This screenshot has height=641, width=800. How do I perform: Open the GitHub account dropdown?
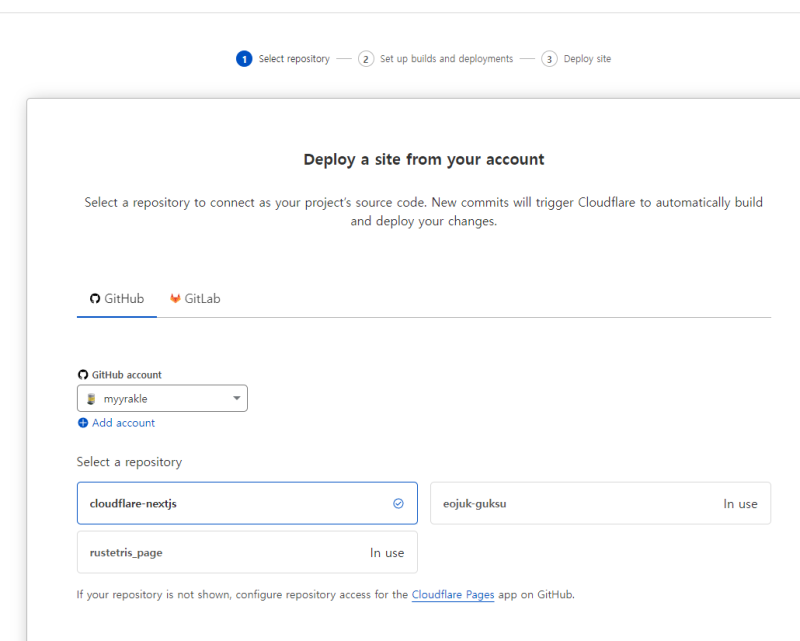point(162,399)
